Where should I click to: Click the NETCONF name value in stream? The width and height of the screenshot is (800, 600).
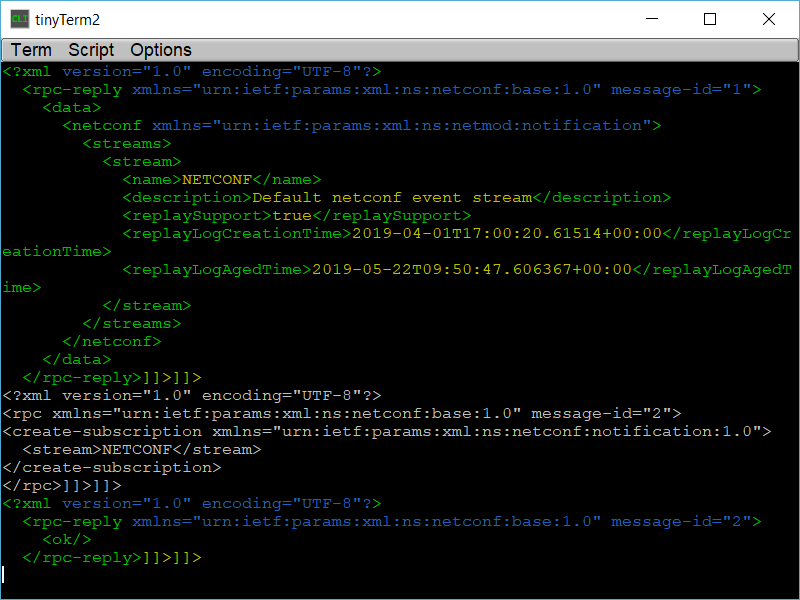(217, 180)
